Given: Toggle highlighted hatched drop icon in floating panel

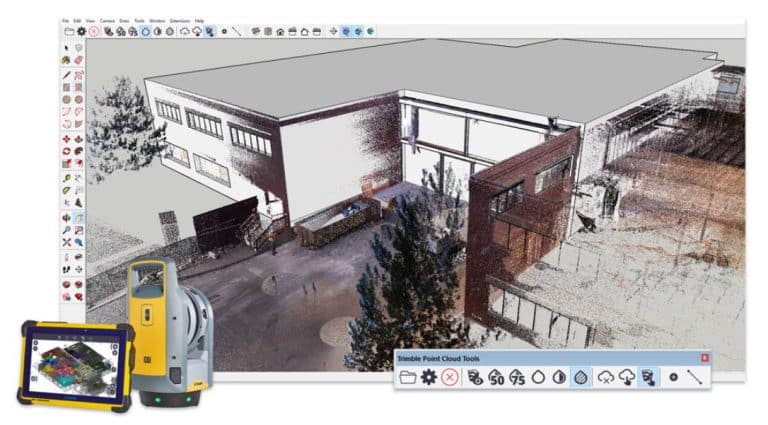Looking at the screenshot, I should pyautogui.click(x=580, y=378).
